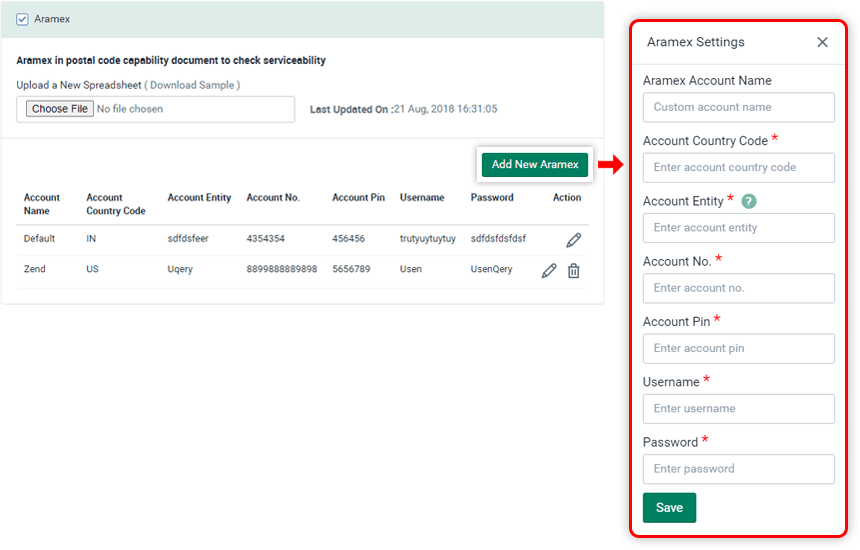
Task: Click the 'Account Pin' column header
Action: 358,197
